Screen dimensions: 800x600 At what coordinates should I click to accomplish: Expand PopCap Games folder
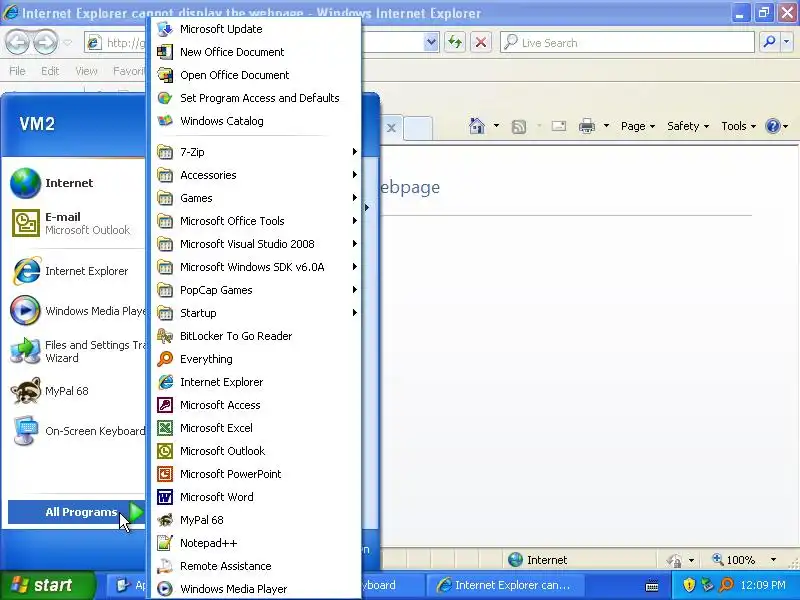pos(256,289)
